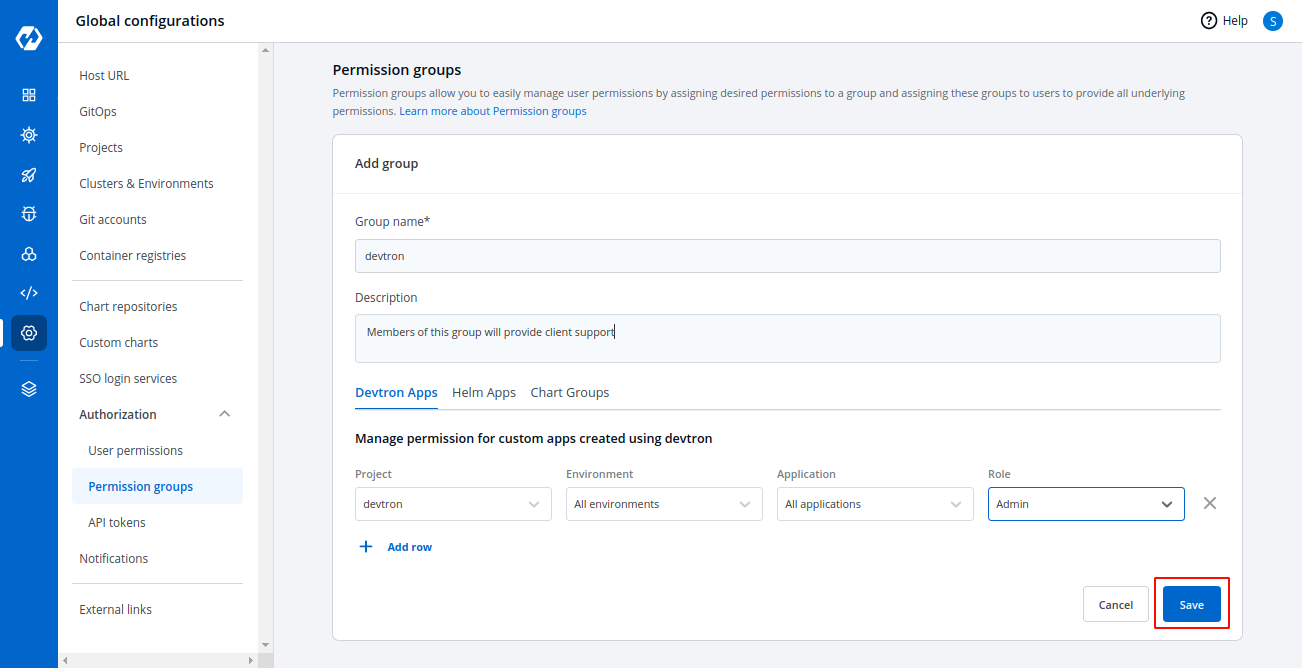
Task: Open Applications grid icon in sidebar
Action: 29,95
